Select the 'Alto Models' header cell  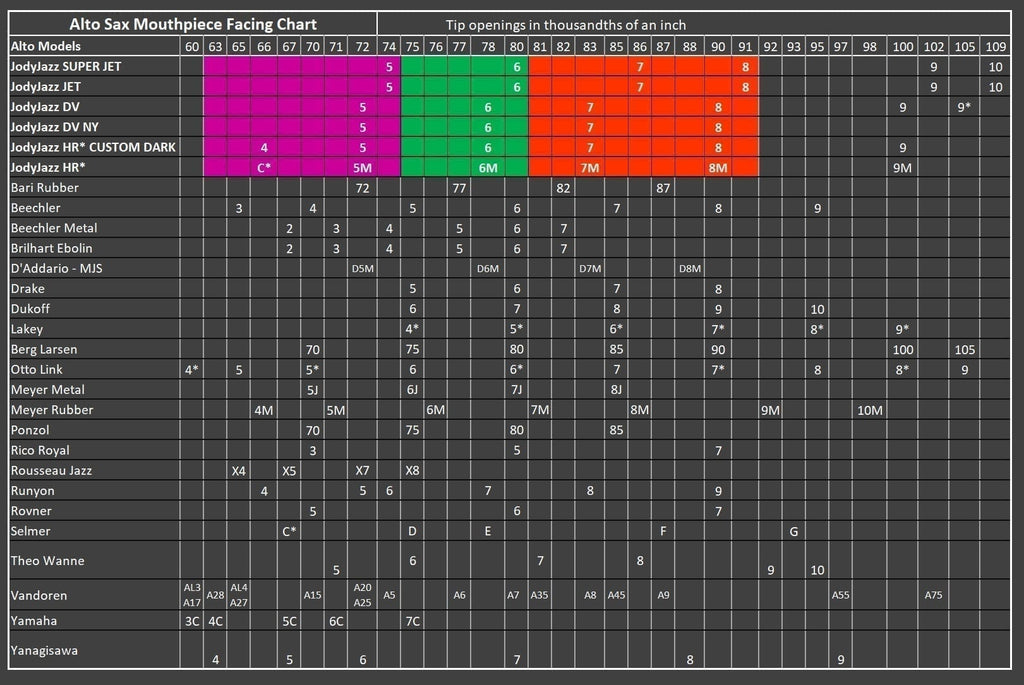pyautogui.click(x=46, y=46)
